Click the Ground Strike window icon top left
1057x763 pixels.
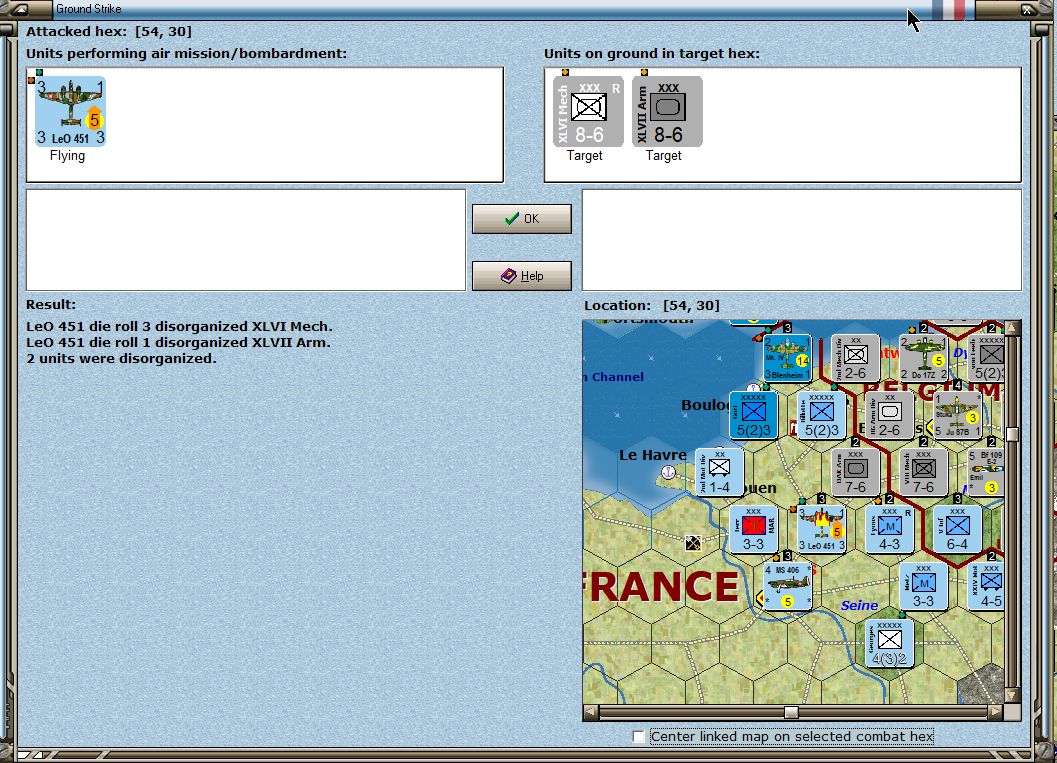pyautogui.click(x=18, y=9)
